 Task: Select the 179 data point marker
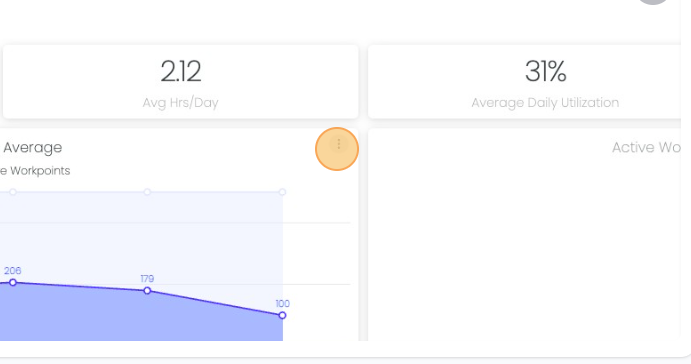[147, 291]
